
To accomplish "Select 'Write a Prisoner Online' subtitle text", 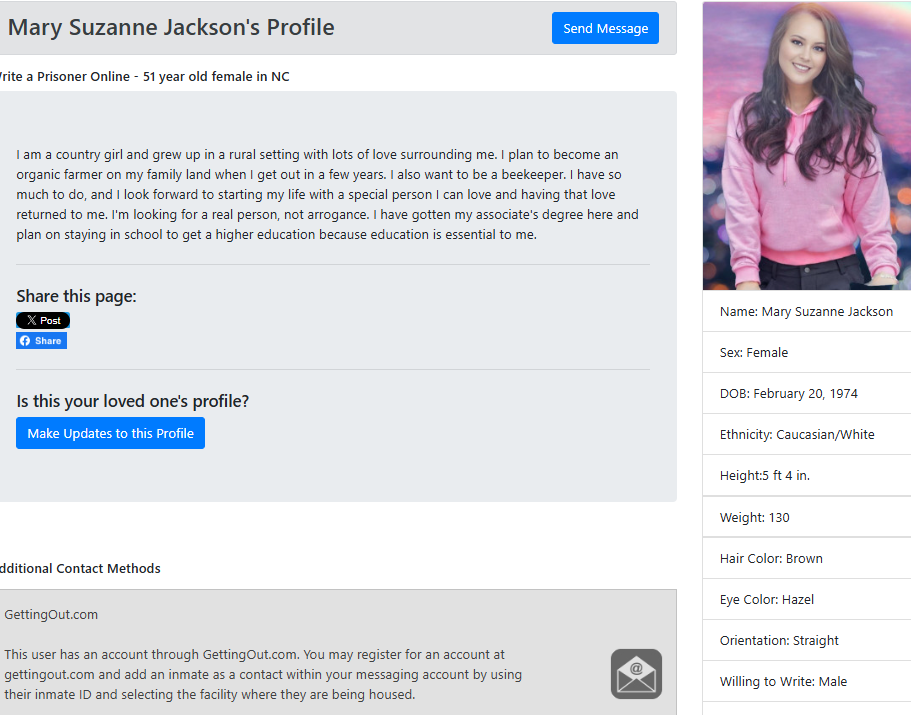I will (x=64, y=77).
